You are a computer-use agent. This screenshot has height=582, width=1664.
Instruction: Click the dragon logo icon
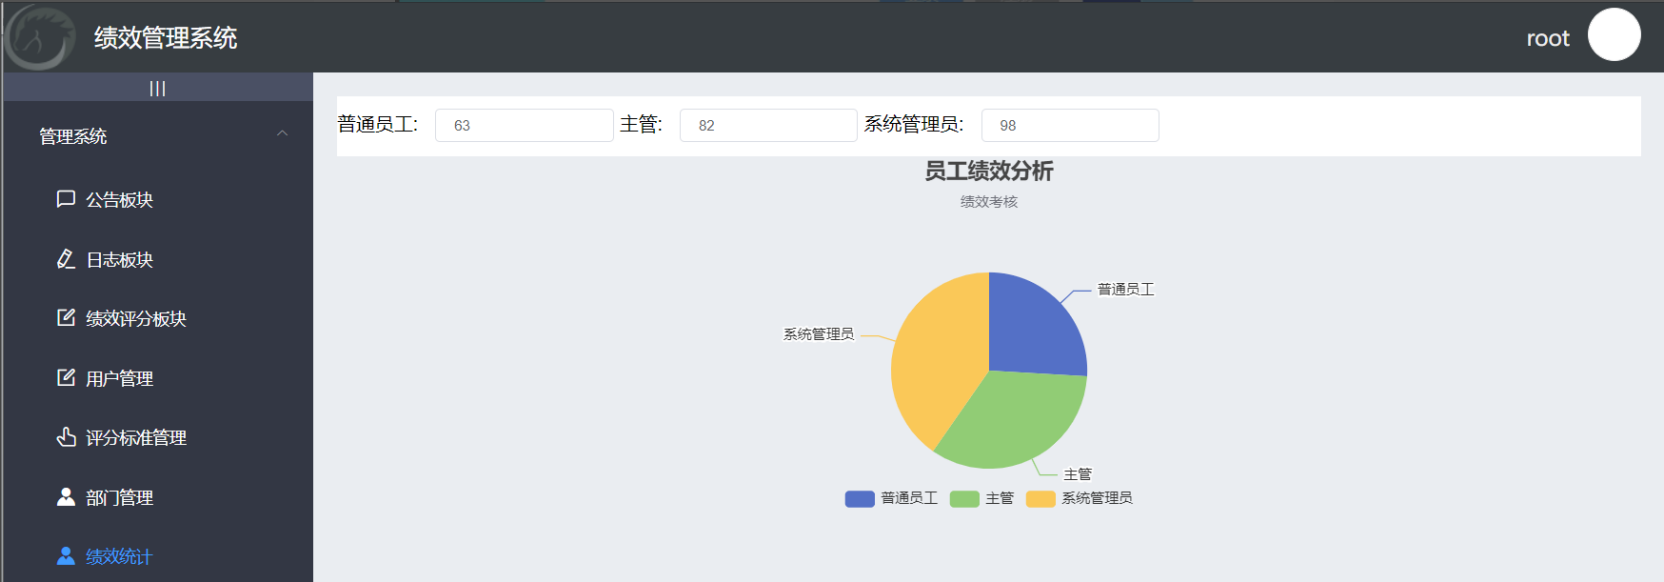(x=40, y=38)
